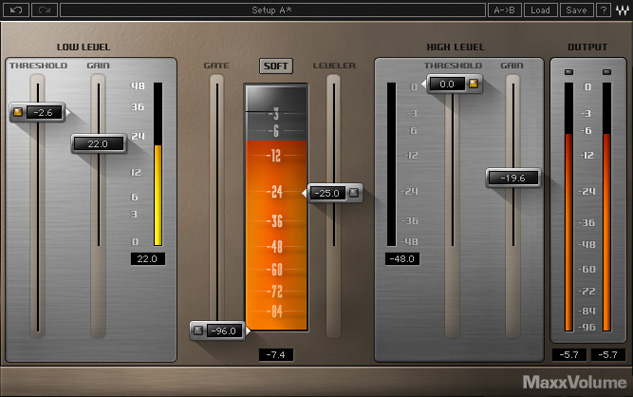This screenshot has height=397, width=633.
Task: Click Gate threshold value -96.0
Action: (x=224, y=331)
